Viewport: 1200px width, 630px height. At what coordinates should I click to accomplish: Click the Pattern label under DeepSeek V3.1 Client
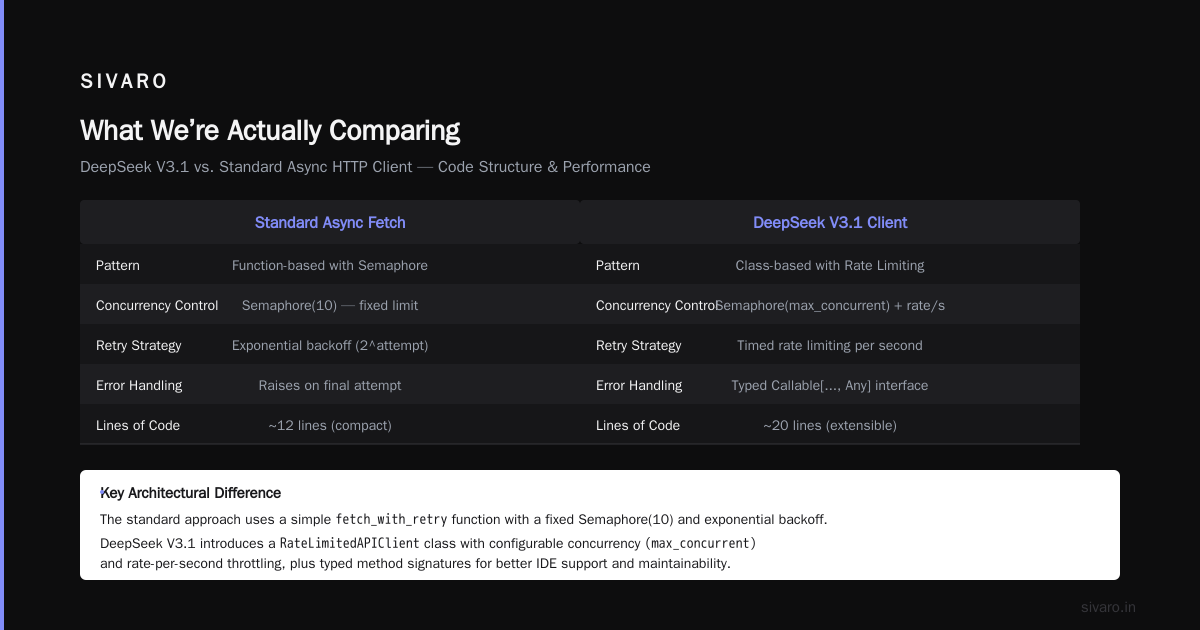click(x=618, y=265)
